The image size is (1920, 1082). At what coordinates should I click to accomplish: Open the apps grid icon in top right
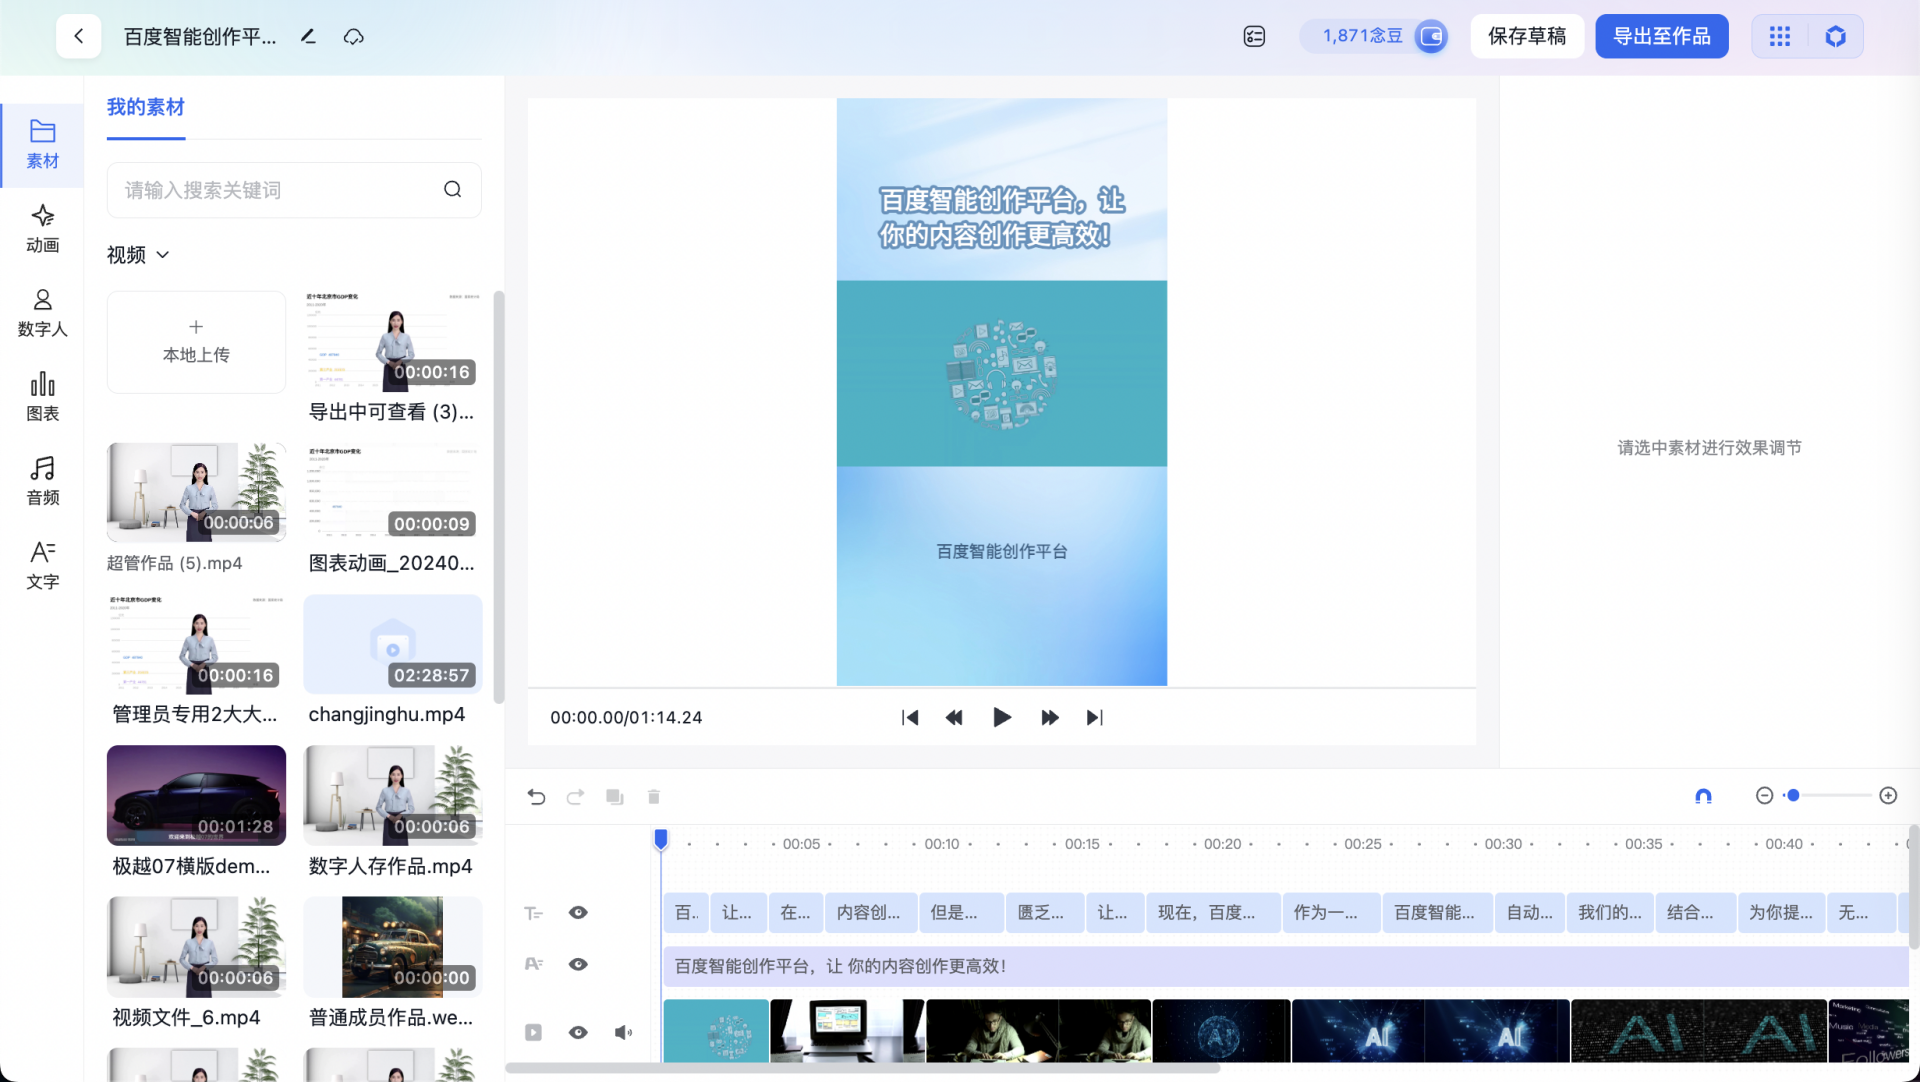tap(1780, 36)
